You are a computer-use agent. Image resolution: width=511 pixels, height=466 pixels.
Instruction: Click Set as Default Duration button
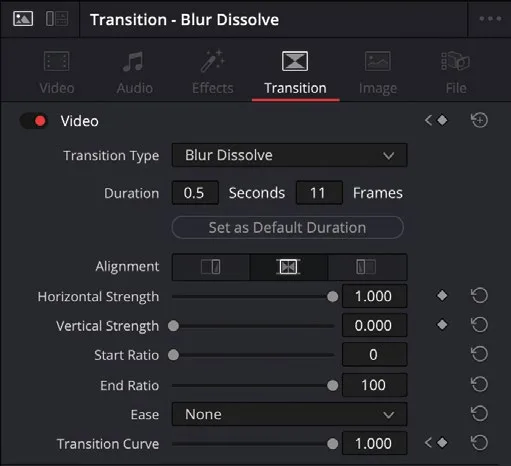click(288, 228)
